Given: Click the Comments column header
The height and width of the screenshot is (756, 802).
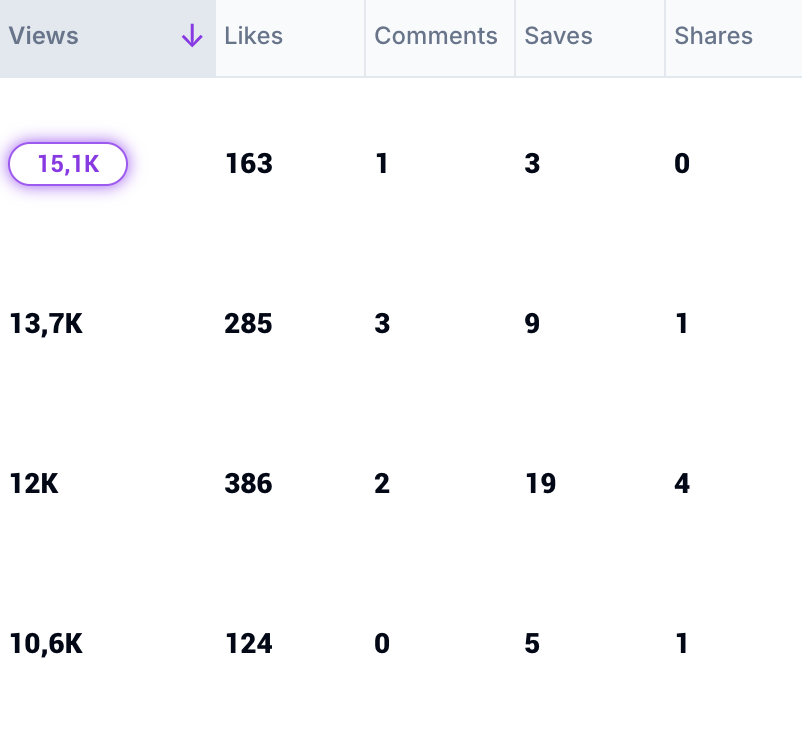Looking at the screenshot, I should pos(435,36).
